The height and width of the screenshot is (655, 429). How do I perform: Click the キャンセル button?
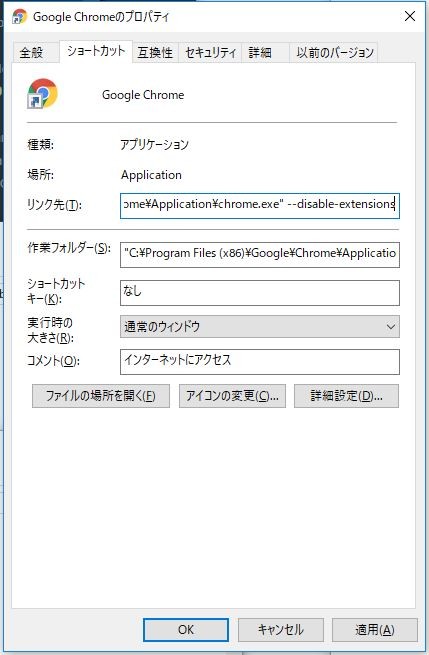click(x=281, y=630)
